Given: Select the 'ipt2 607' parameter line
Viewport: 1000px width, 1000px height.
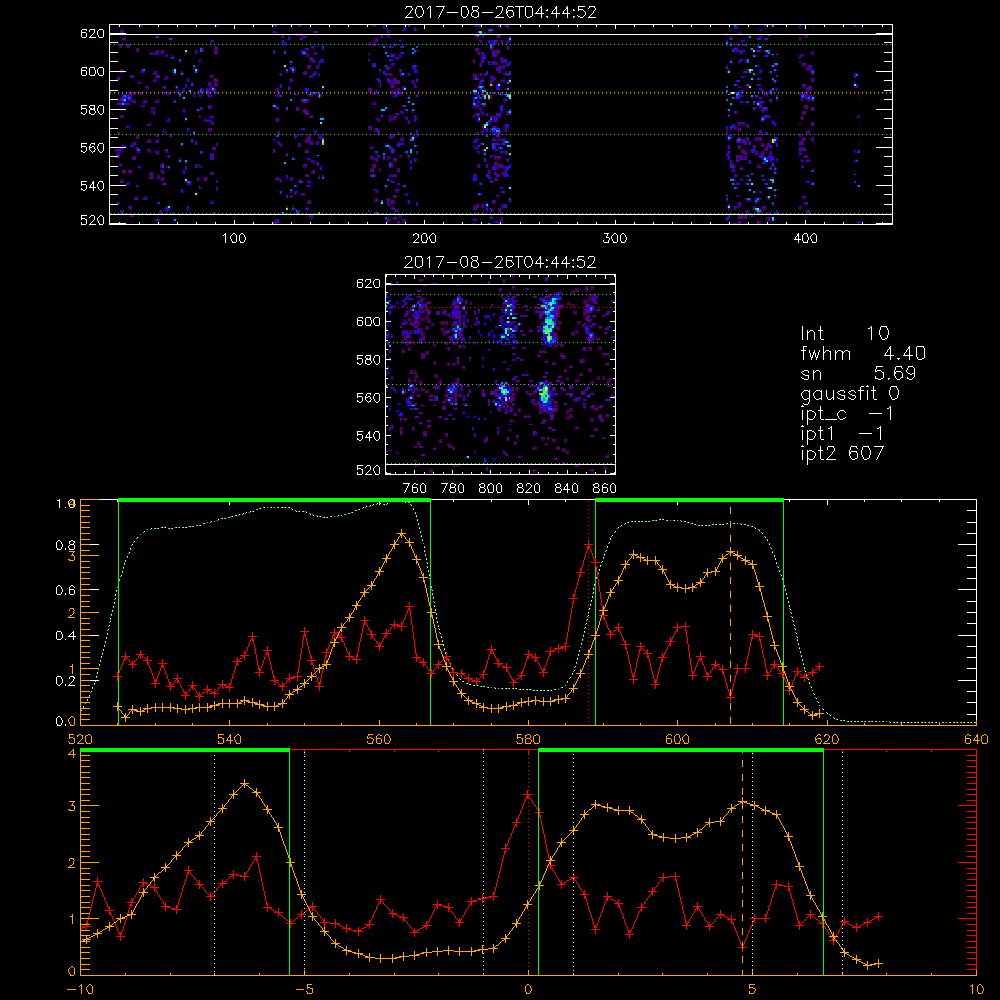Looking at the screenshot, I should [x=842, y=453].
